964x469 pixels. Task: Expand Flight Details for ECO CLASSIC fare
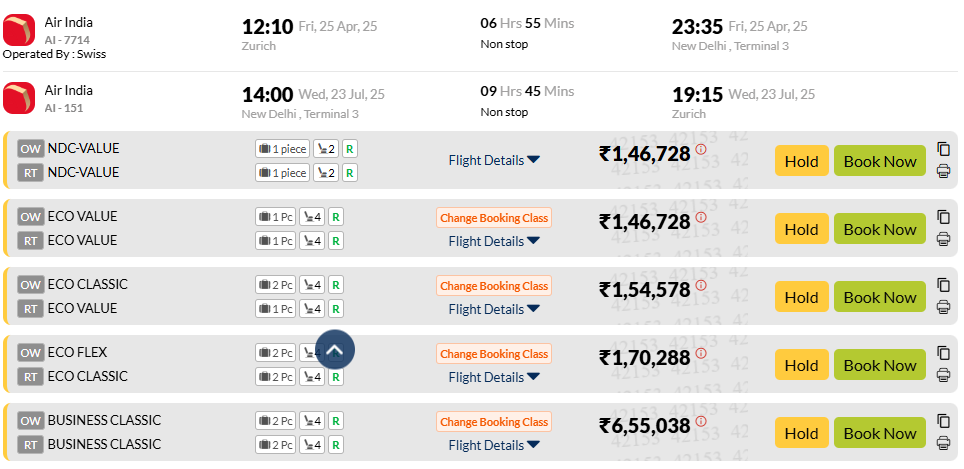(494, 309)
